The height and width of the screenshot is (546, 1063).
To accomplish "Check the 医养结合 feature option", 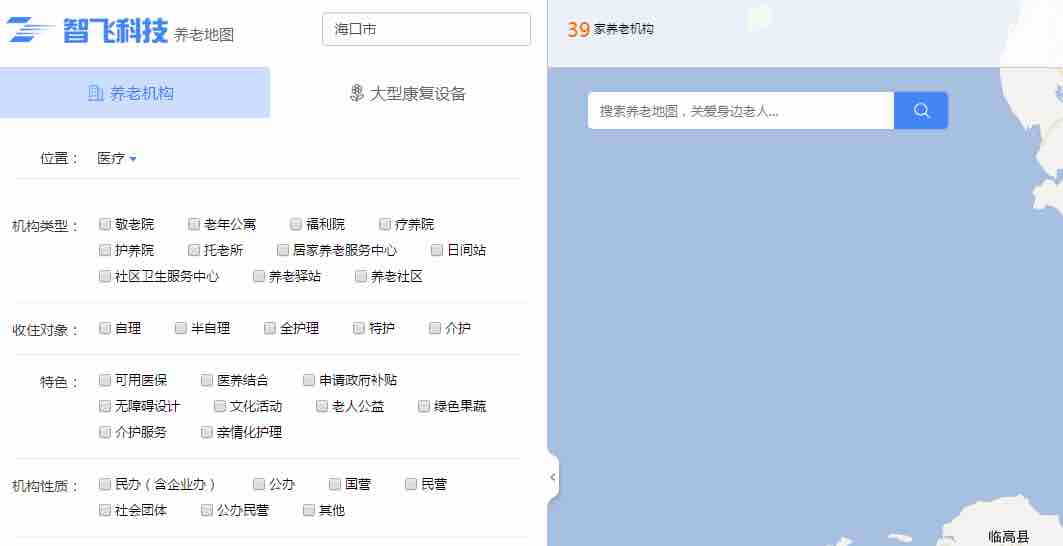I will coord(207,380).
